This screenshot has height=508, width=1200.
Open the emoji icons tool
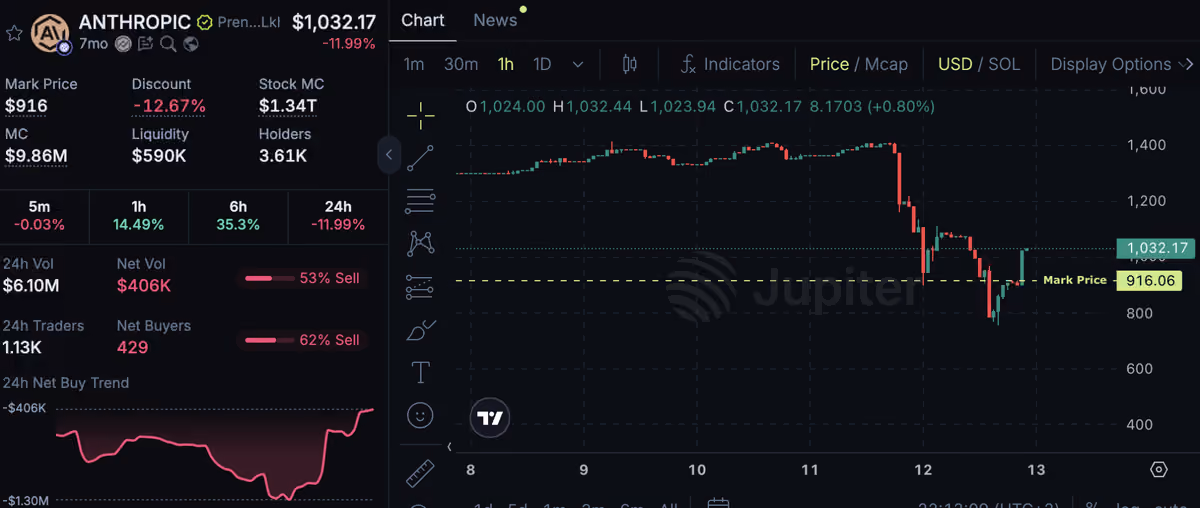tap(421, 415)
